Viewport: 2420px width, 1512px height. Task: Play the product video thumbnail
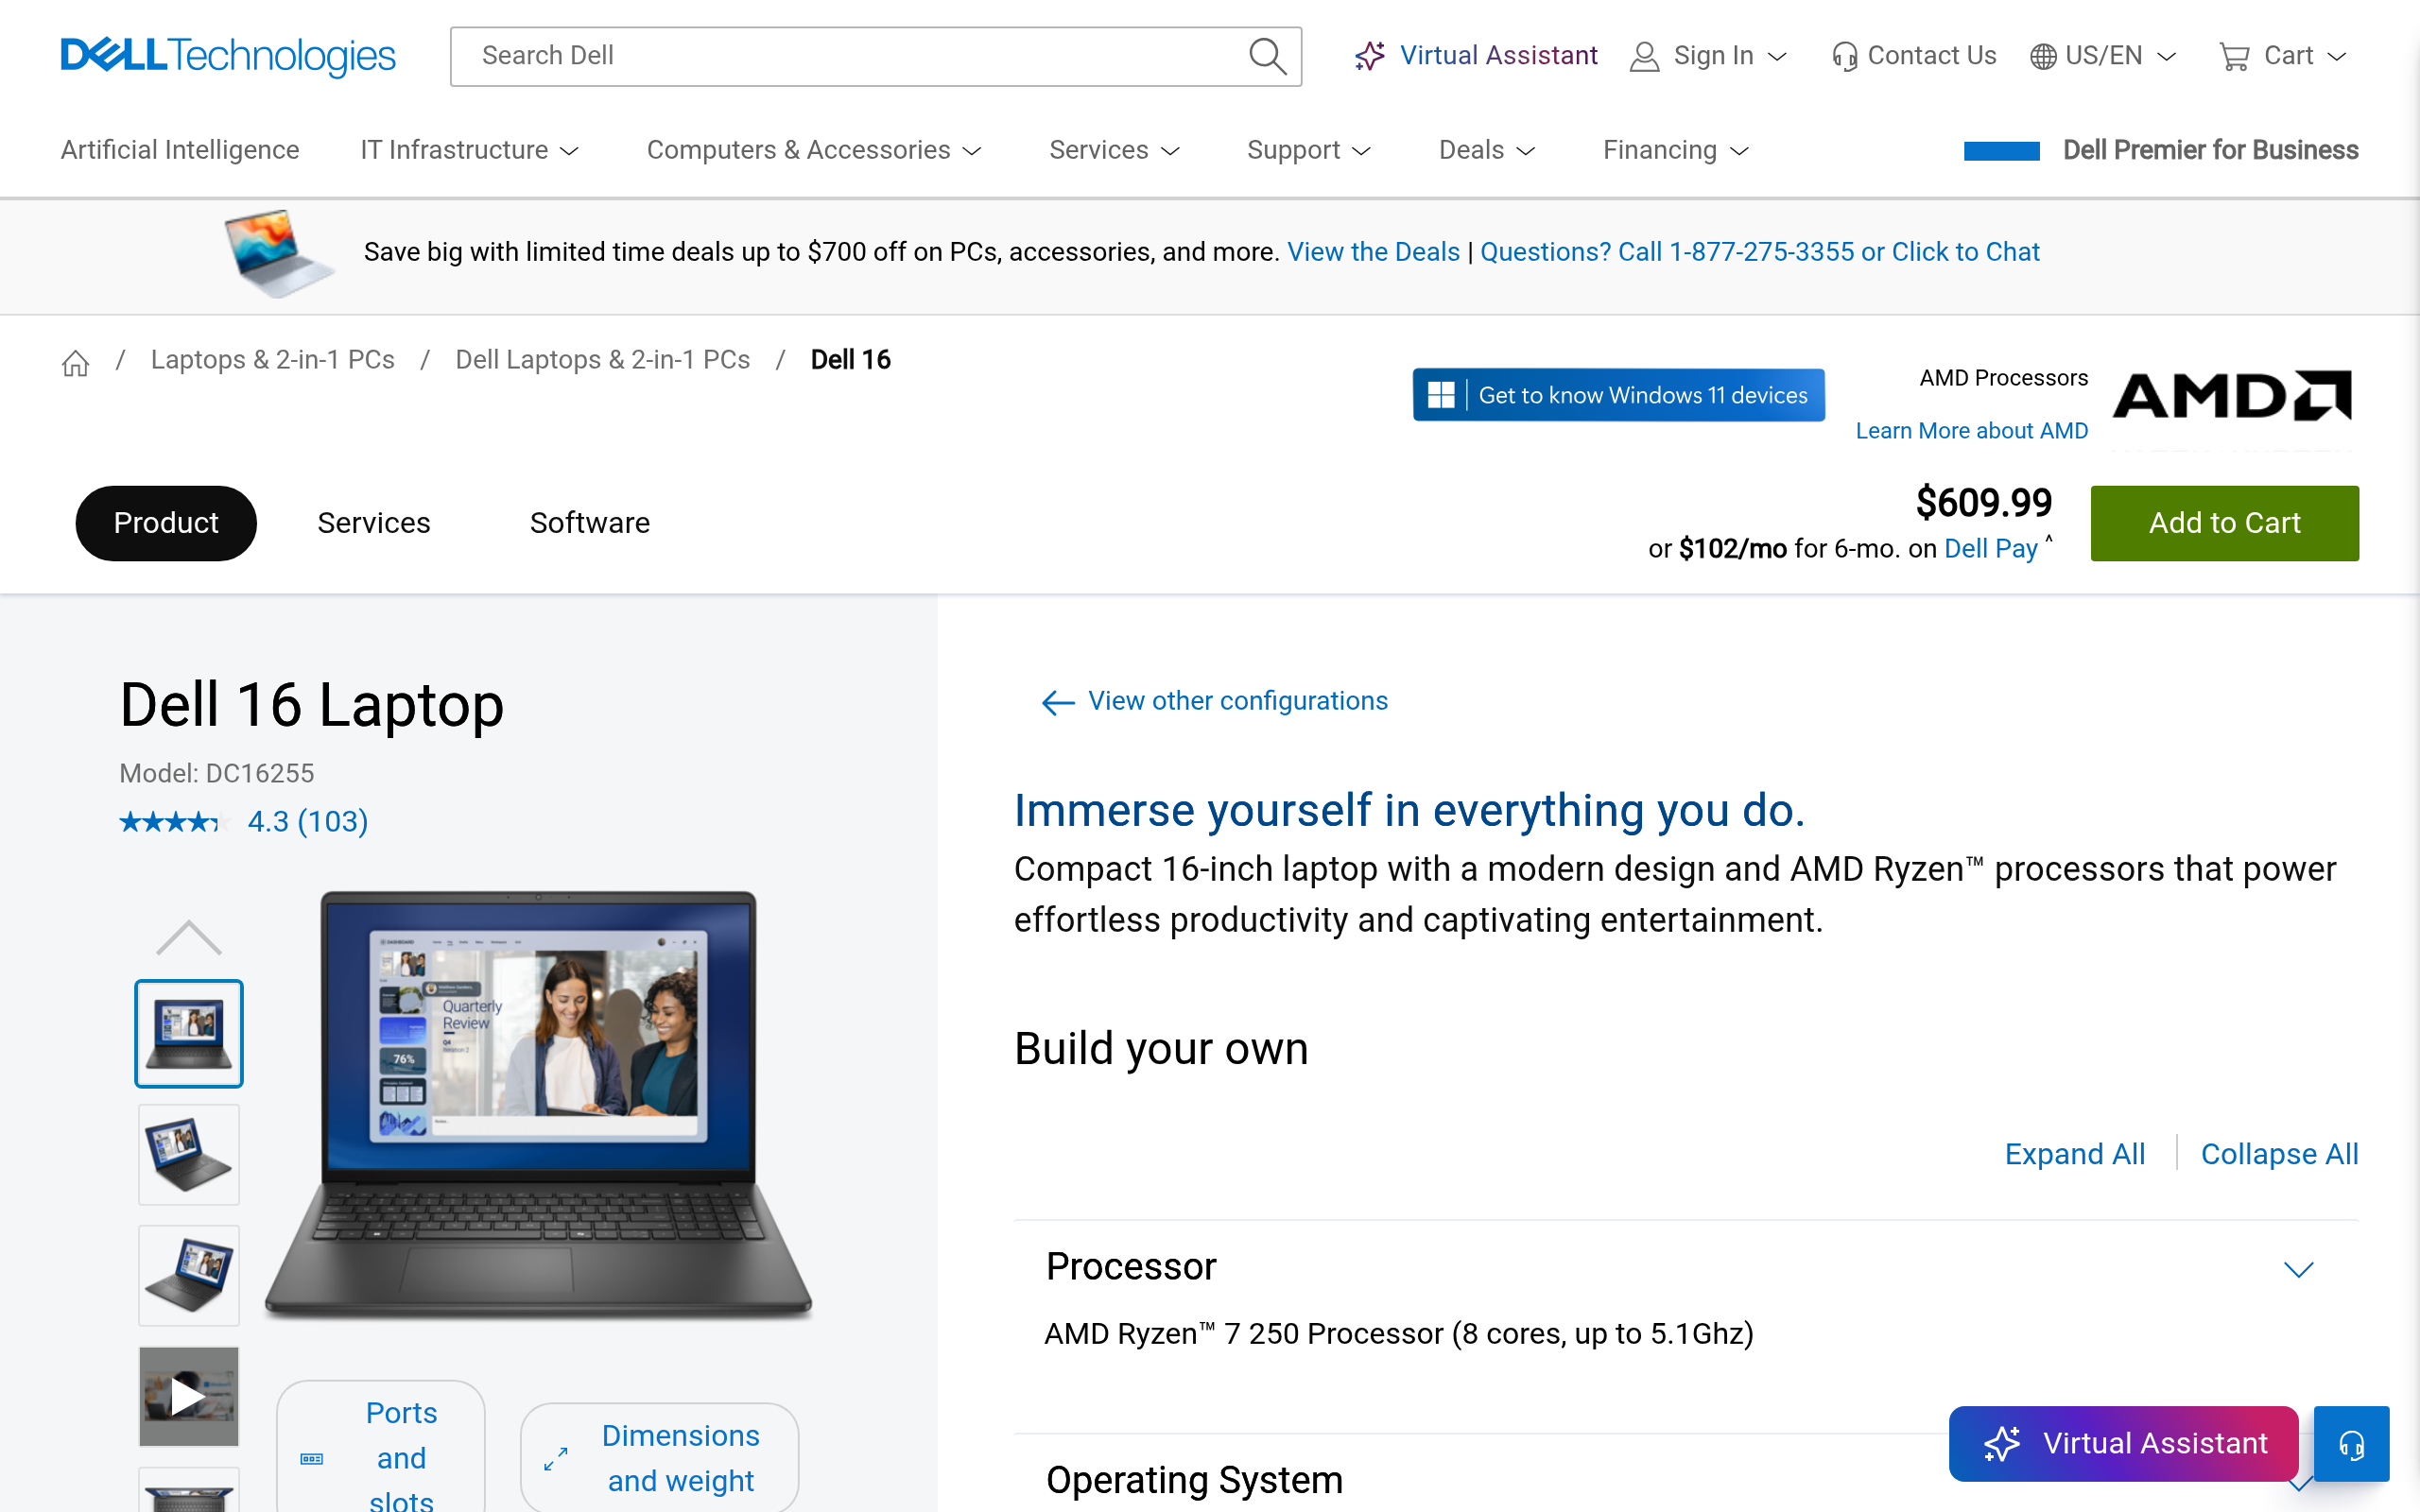tap(189, 1396)
